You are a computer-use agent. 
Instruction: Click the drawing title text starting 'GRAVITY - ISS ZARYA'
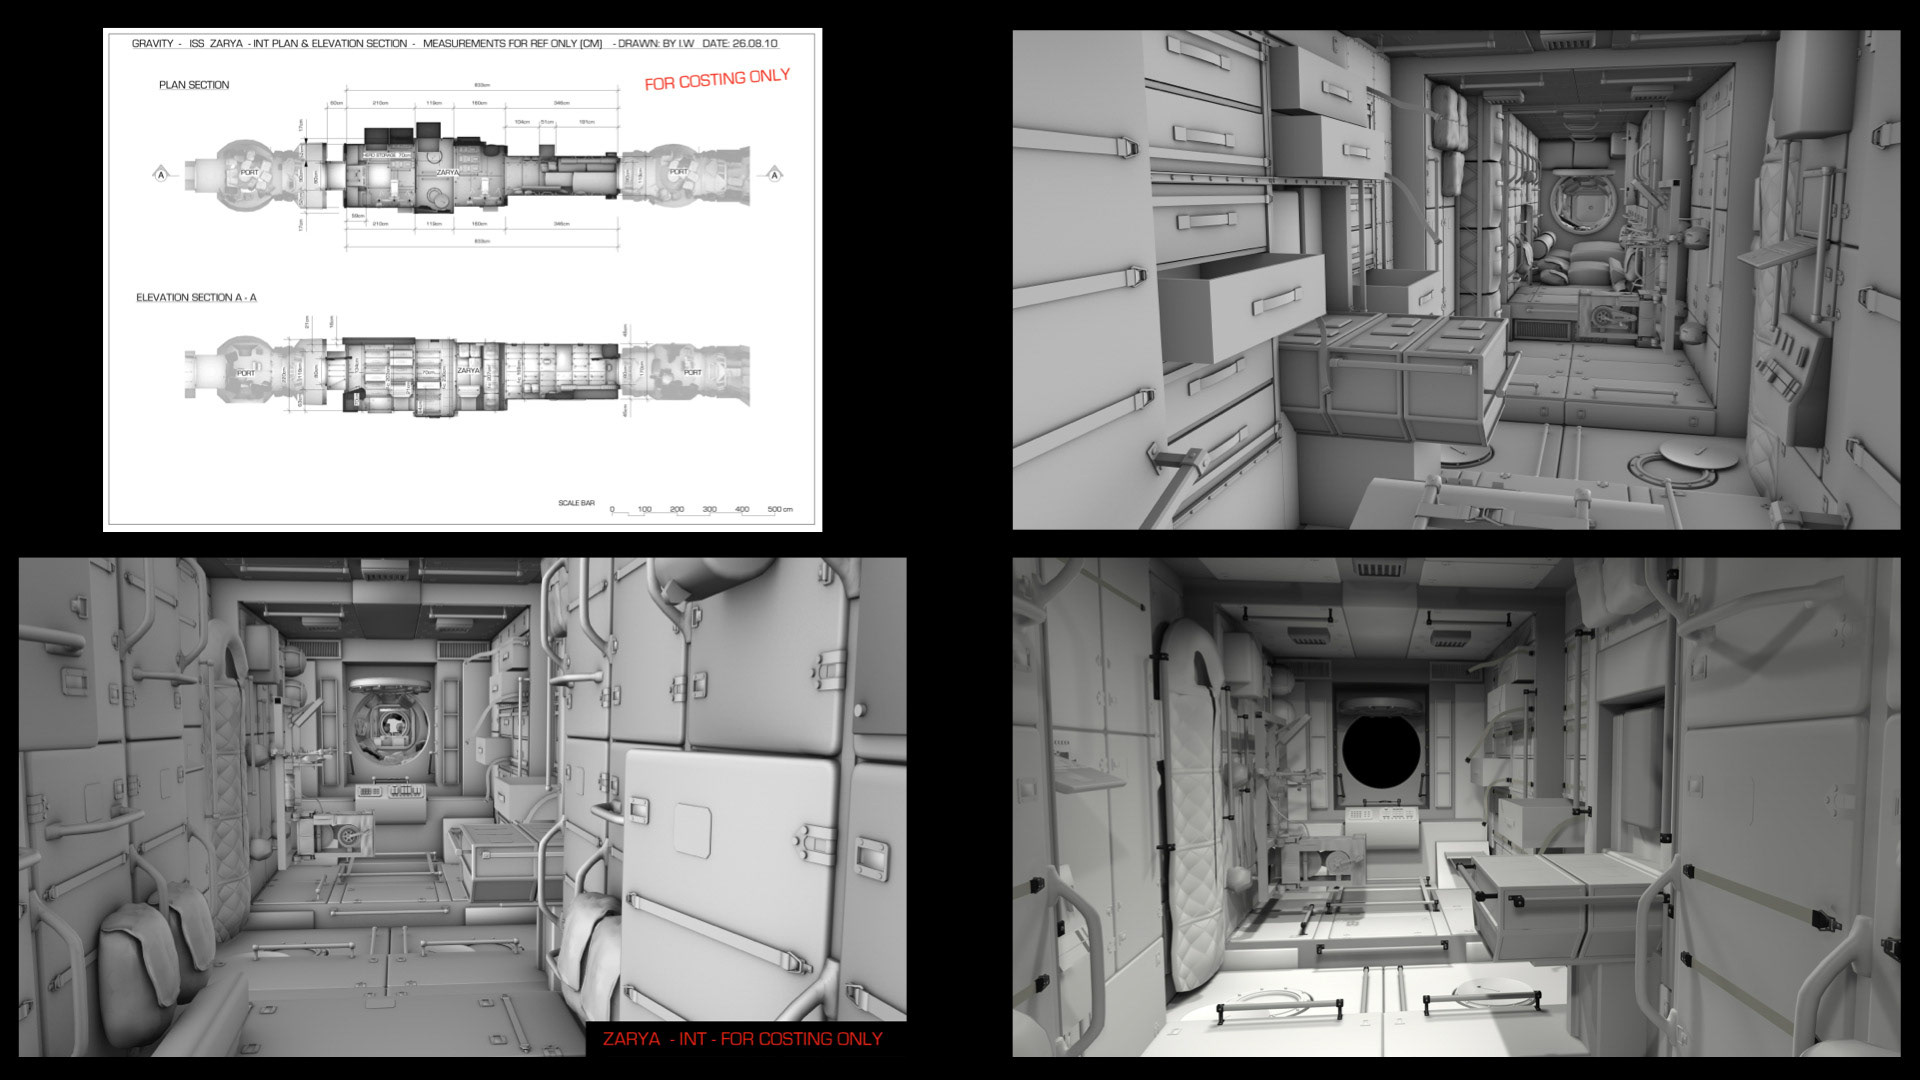click(x=455, y=44)
